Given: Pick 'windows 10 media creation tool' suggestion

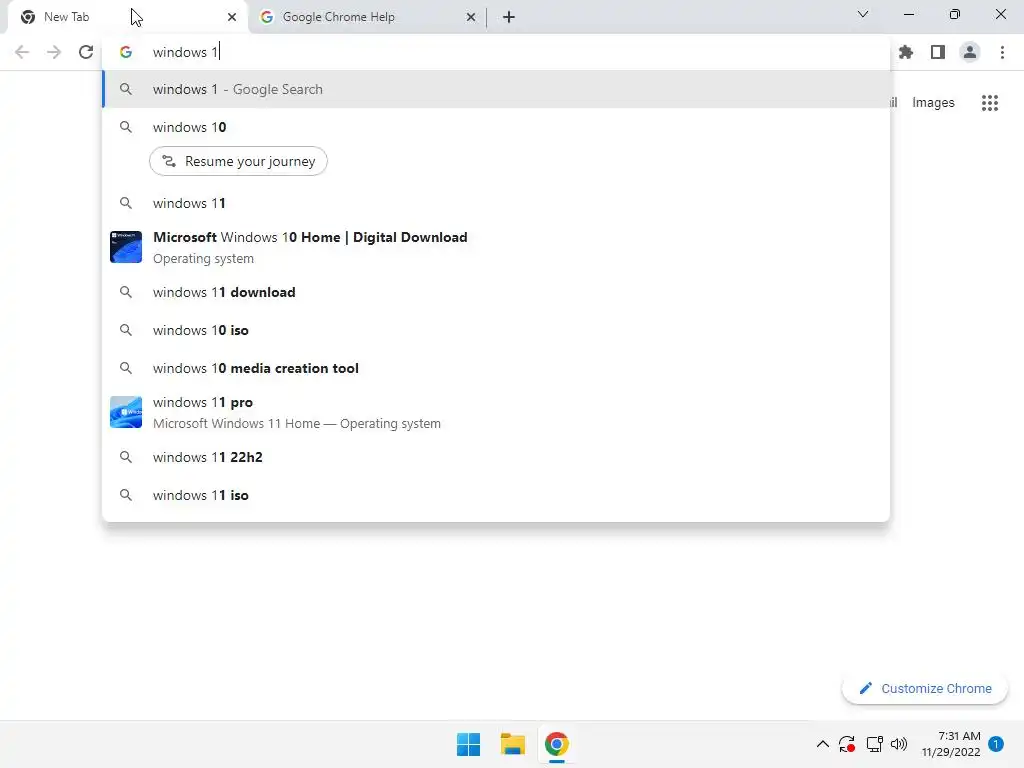Looking at the screenshot, I should pyautogui.click(x=496, y=368).
